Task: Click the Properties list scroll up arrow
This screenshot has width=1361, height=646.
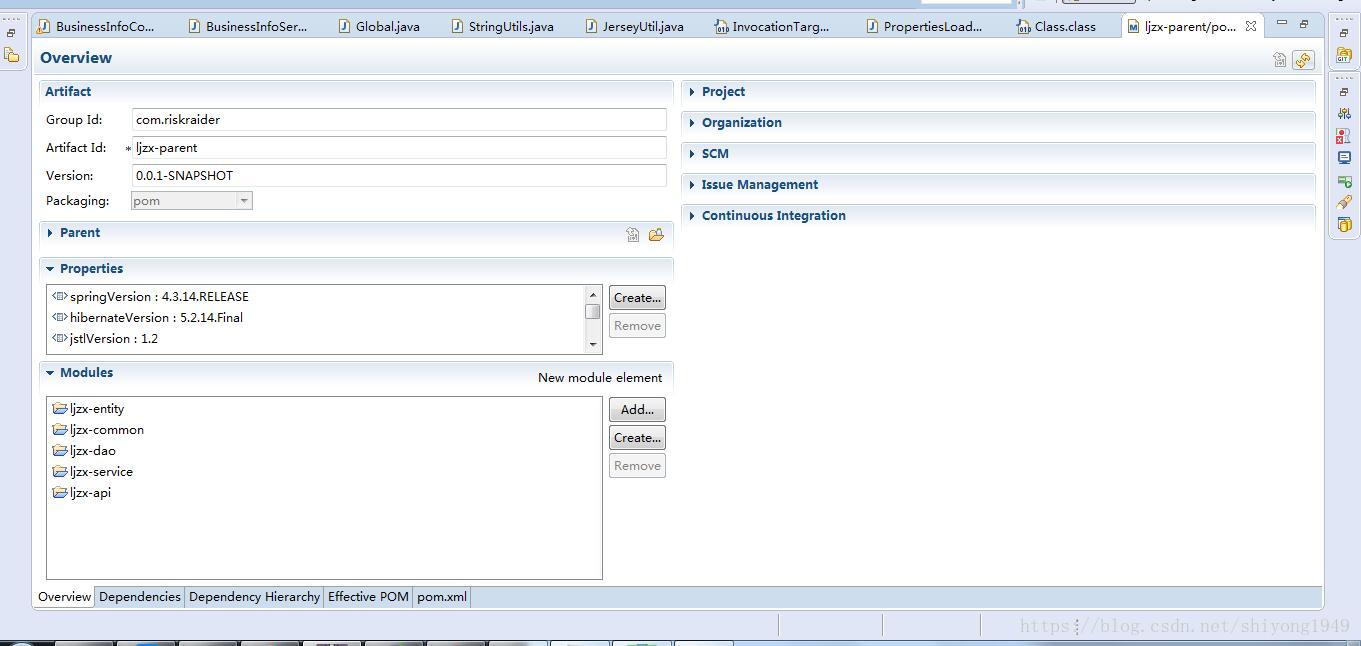Action: click(593, 294)
